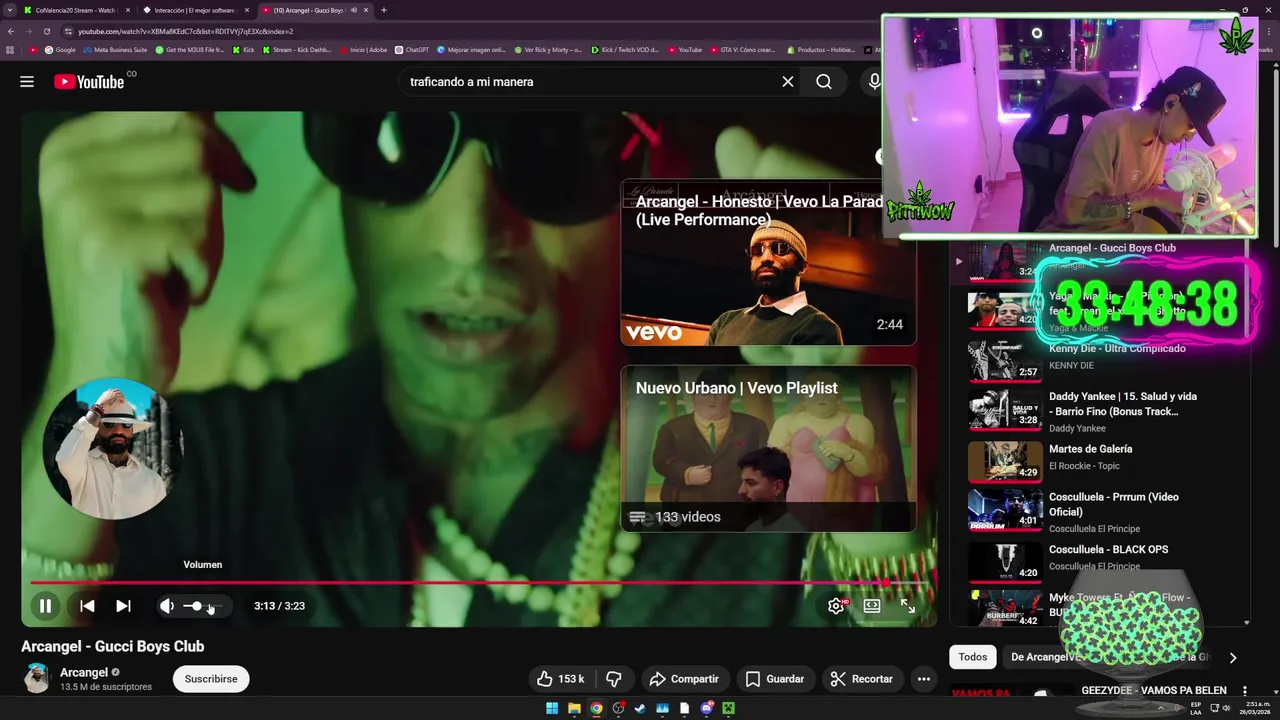The width and height of the screenshot is (1280, 720).
Task: Open Nuevo Urbano Vevo Playlist end card
Action: [768, 449]
